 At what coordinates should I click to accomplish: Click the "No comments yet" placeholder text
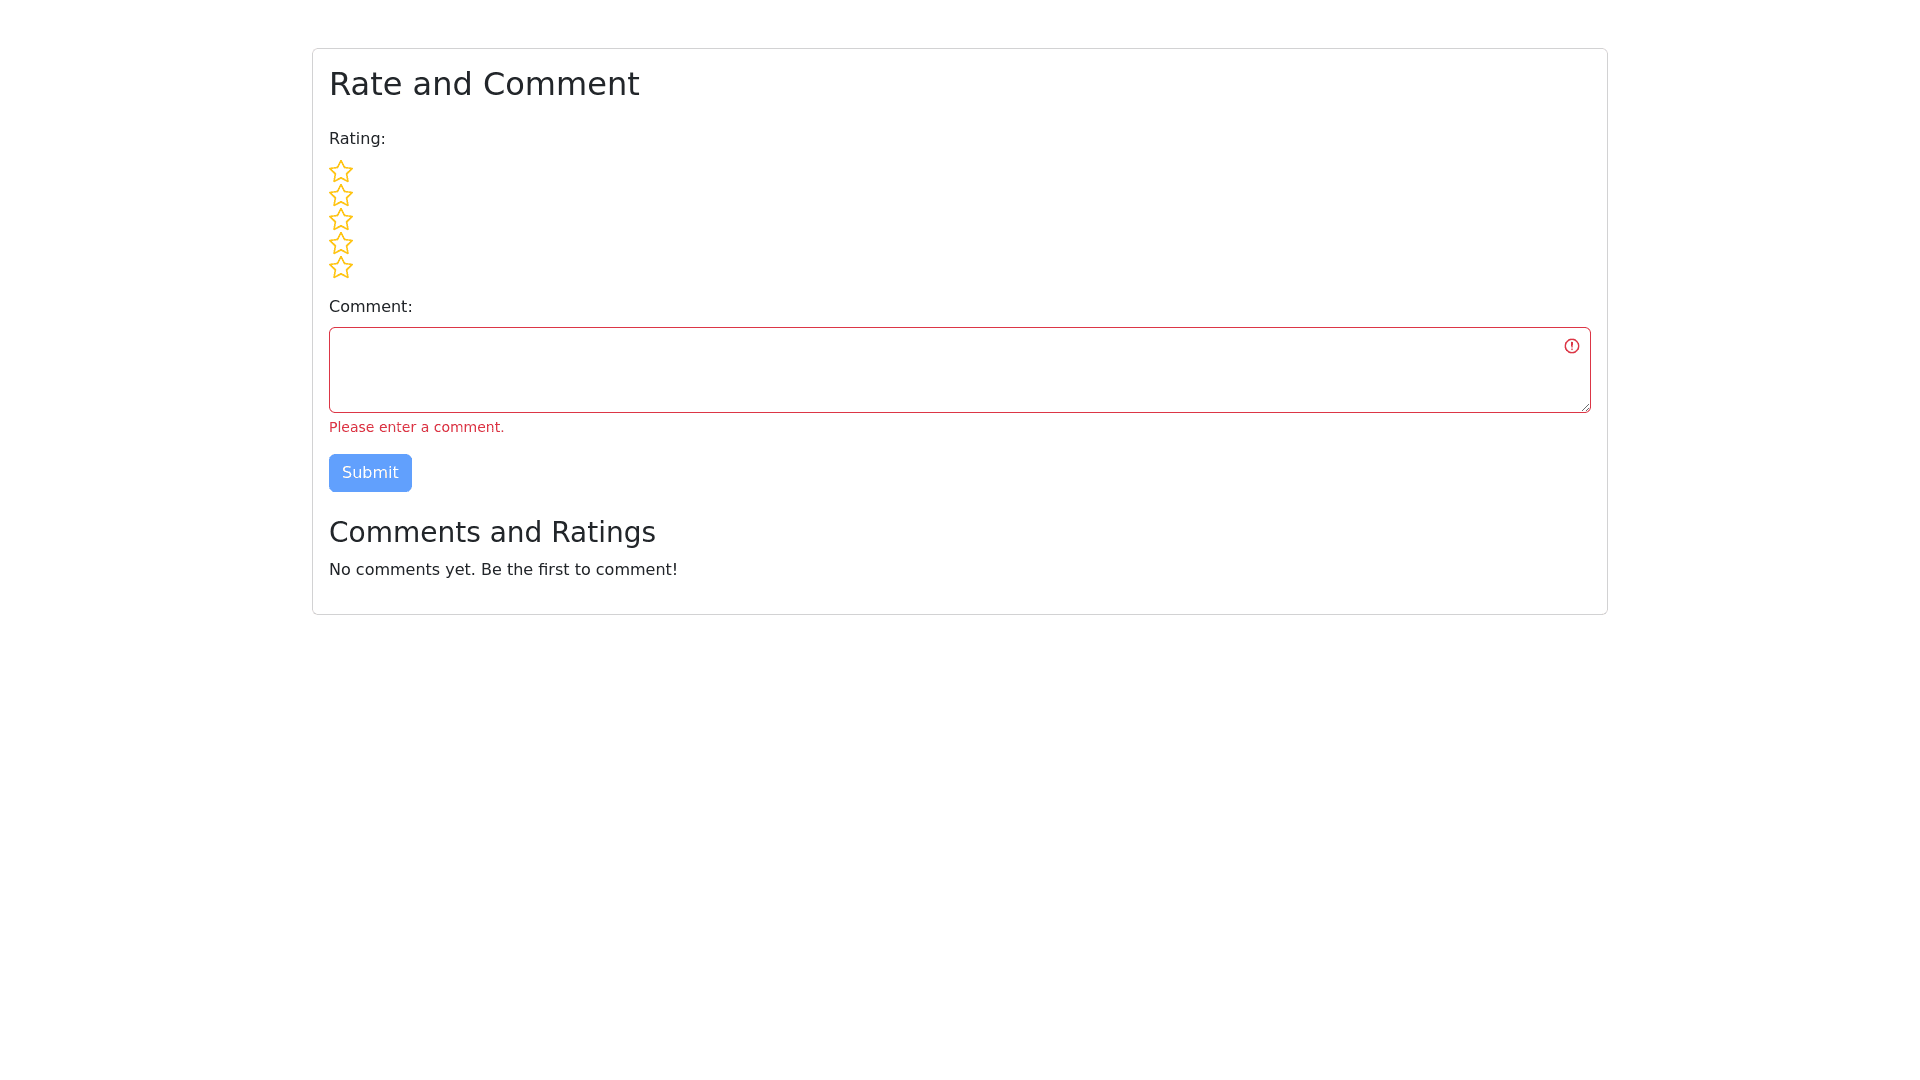coord(401,570)
